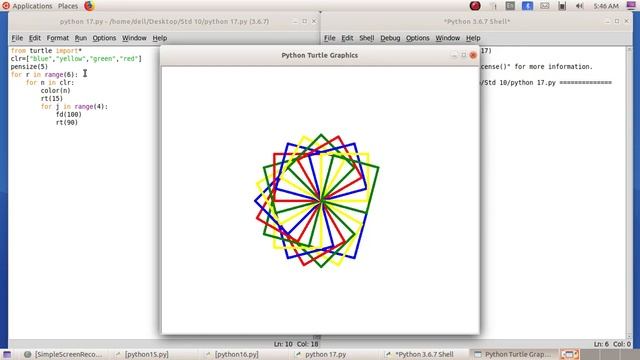Open the editor window's Help menu
The height and width of the screenshot is (360, 640).
pos(160,38)
